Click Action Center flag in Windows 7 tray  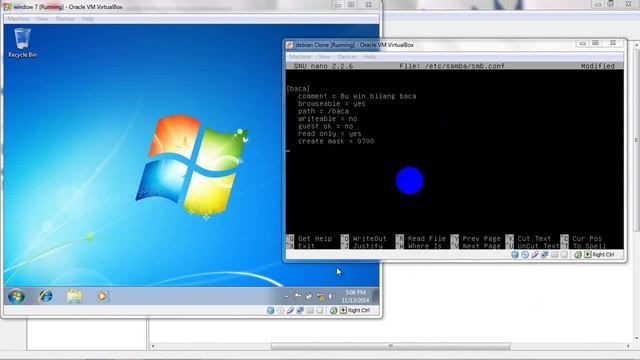coord(298,296)
